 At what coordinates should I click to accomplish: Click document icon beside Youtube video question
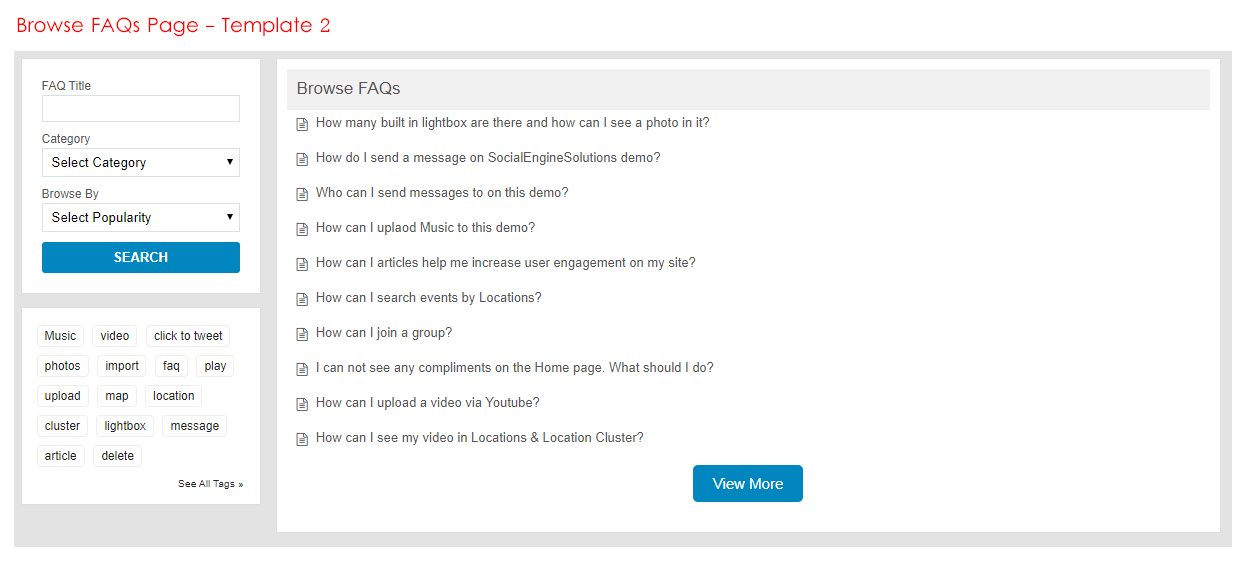302,404
